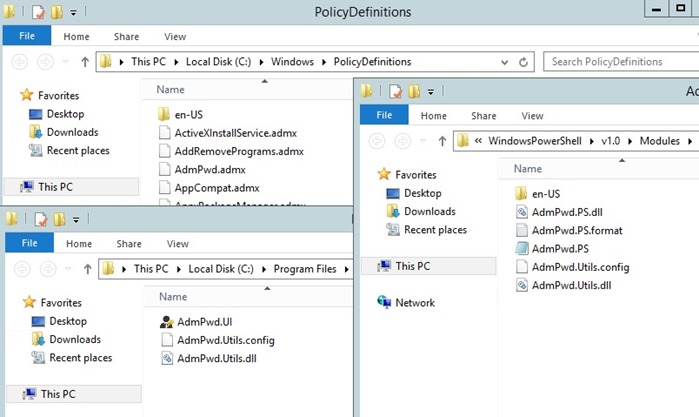The height and width of the screenshot is (417, 699).
Task: Select 'Local Disk (C:)' breadcrumb in PolicyDefinitions address bar
Action: tap(218, 62)
